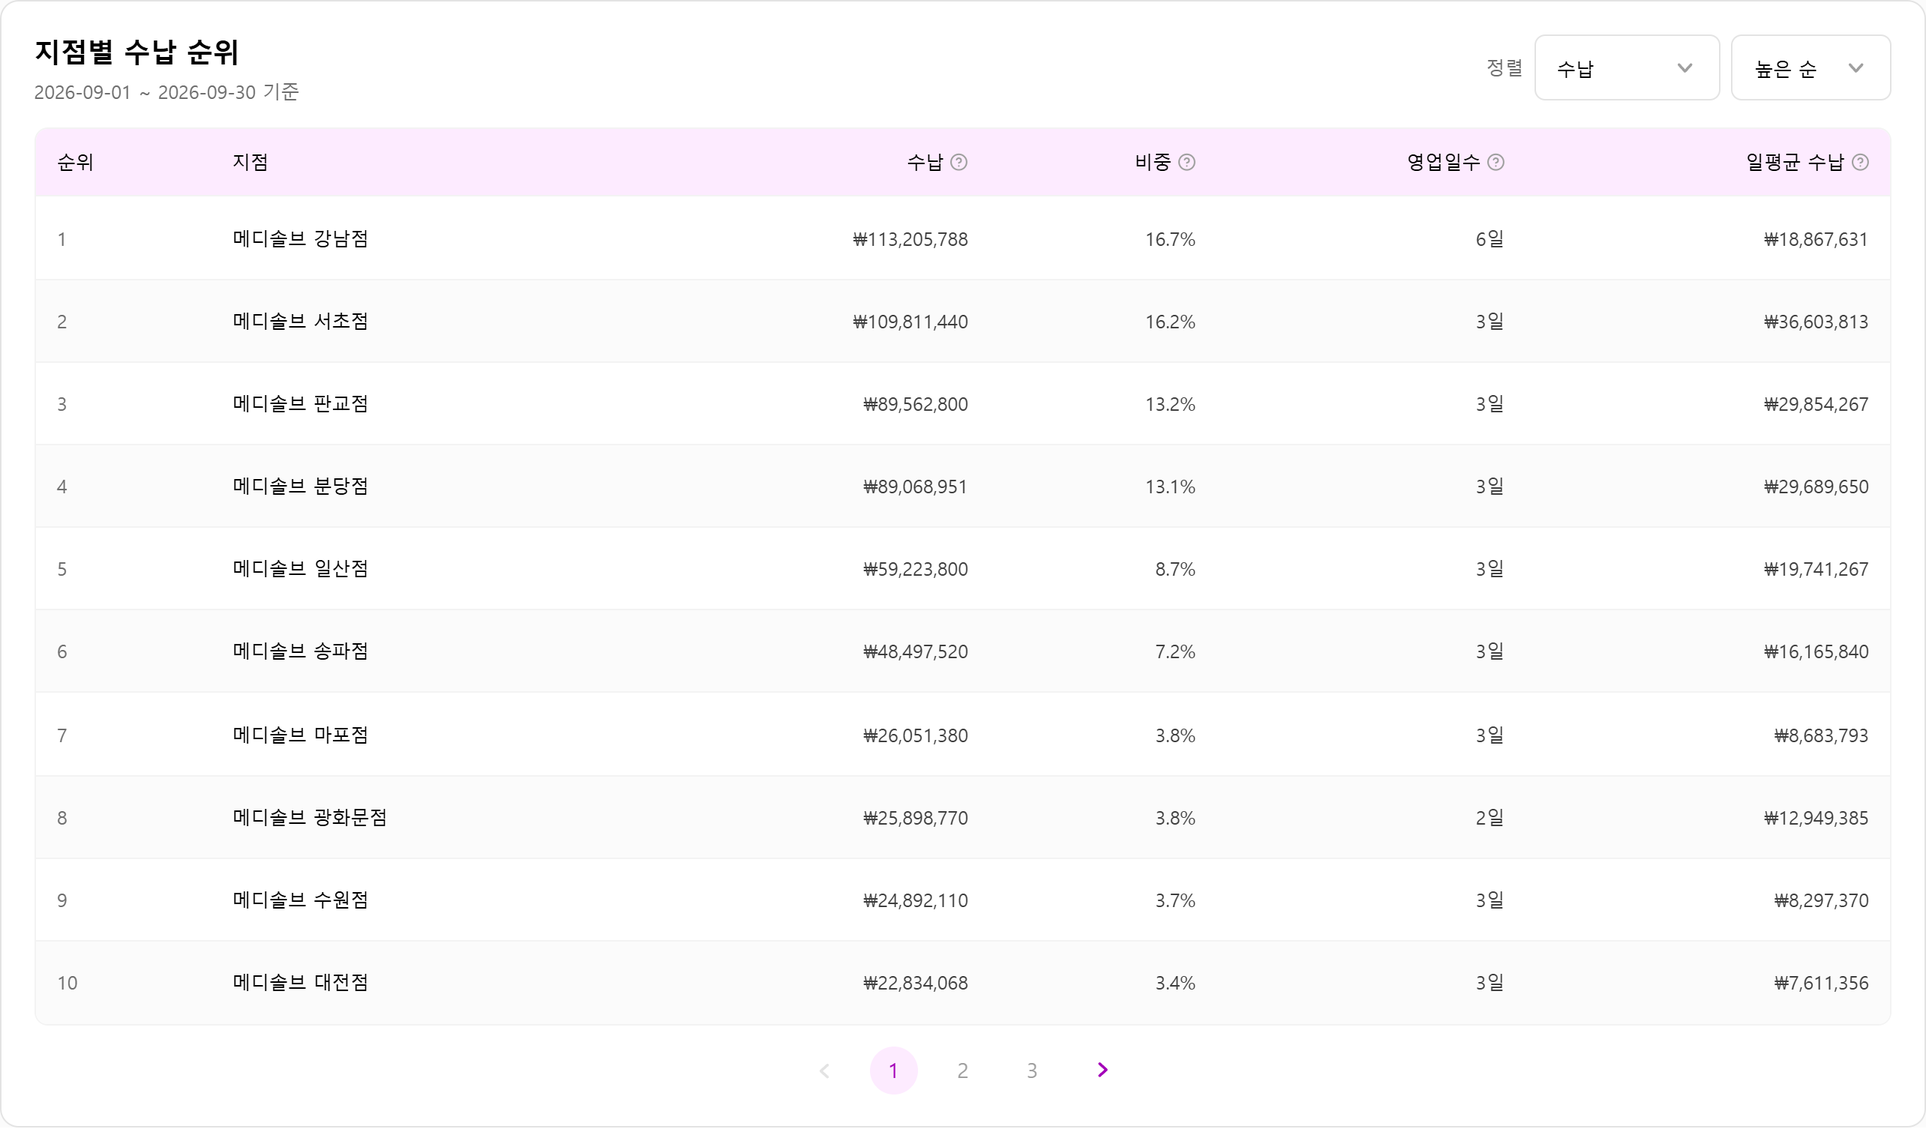Click the 일평균 수납 column header text
Viewport: 1926px width, 1129px height.
1795,162
